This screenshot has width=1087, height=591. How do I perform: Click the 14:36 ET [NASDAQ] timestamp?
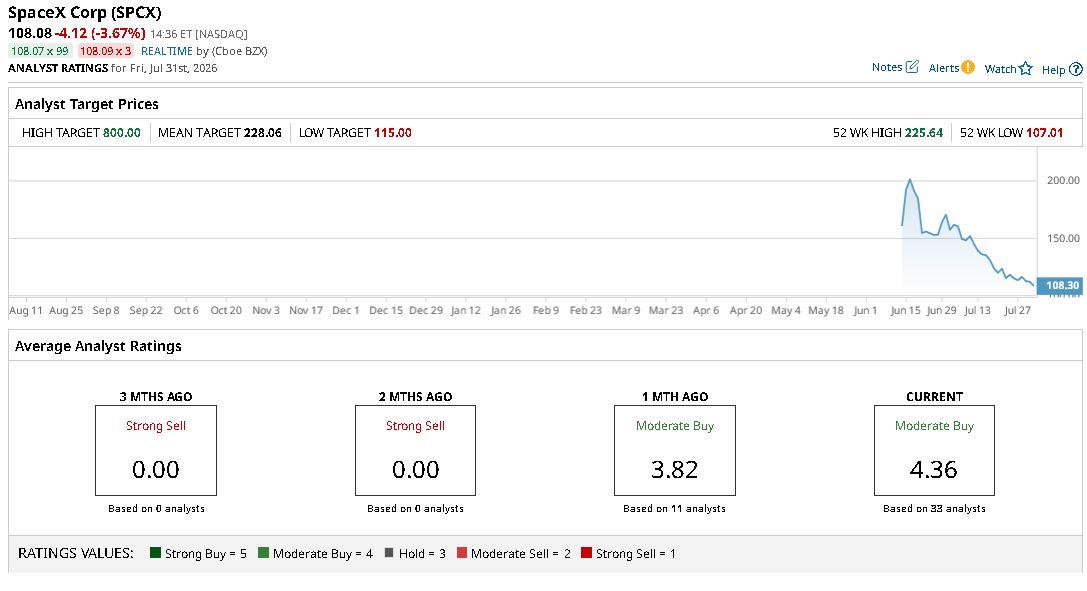199,34
